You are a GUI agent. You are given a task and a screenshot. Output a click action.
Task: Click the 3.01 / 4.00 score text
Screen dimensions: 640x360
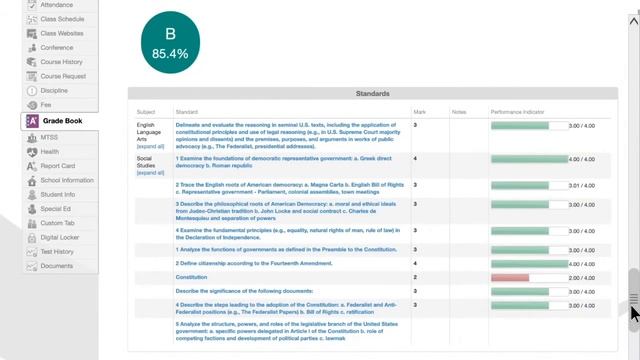(582, 186)
